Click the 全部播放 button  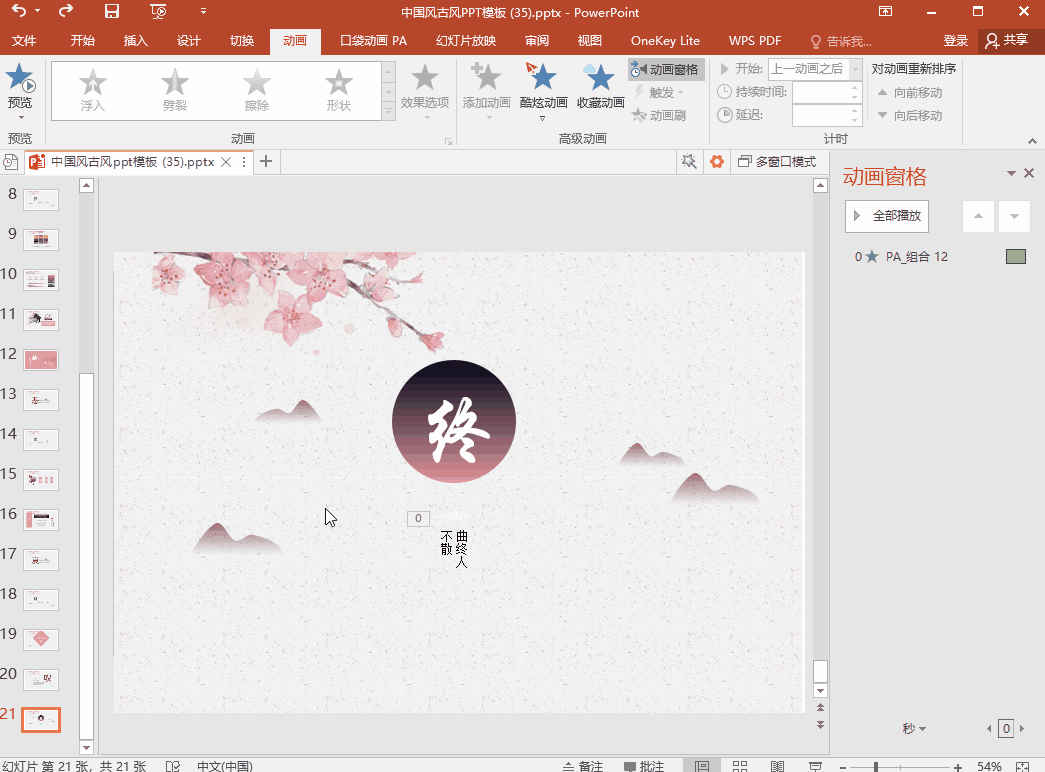click(x=887, y=216)
